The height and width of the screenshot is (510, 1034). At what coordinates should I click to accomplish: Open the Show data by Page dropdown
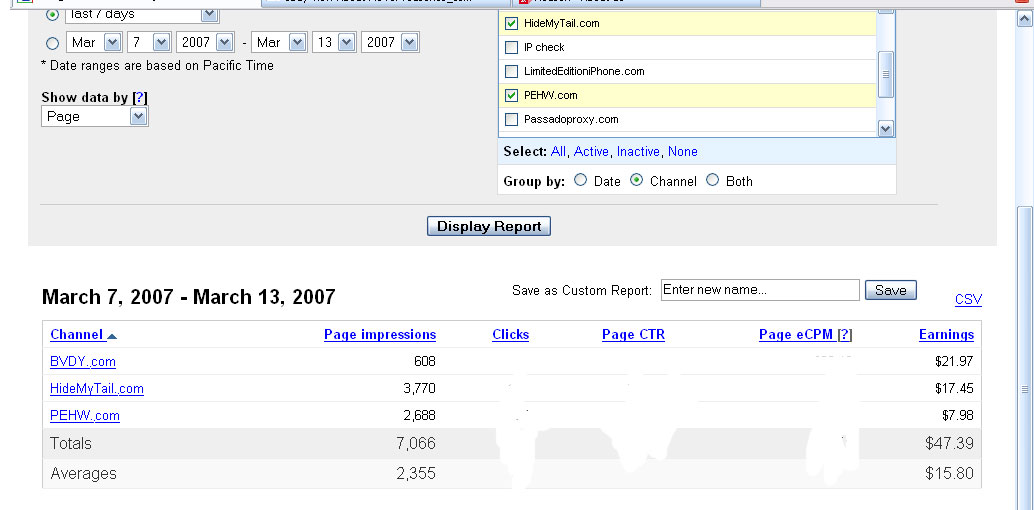[95, 117]
